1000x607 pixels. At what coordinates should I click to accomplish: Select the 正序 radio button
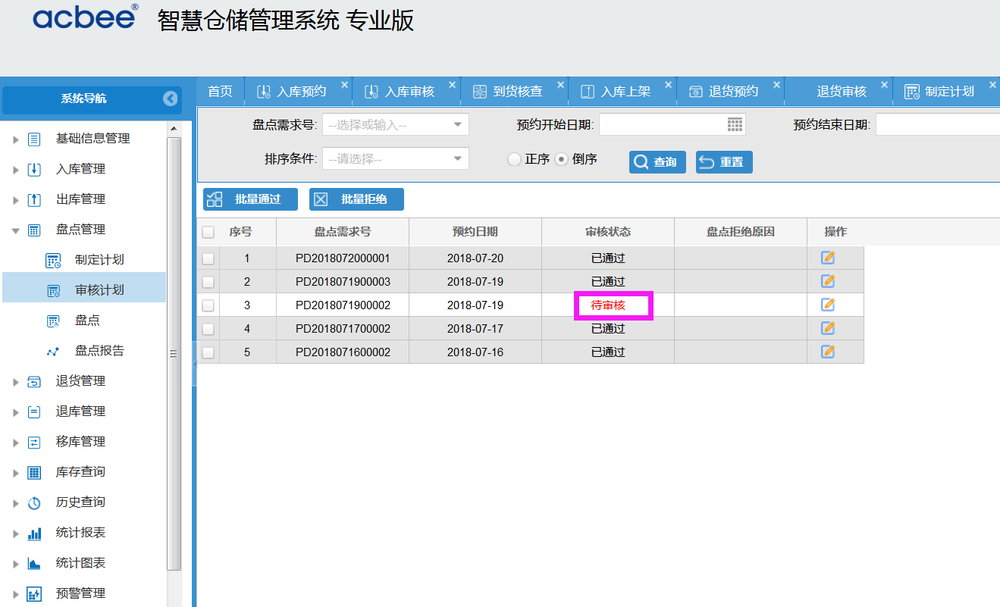[514, 160]
